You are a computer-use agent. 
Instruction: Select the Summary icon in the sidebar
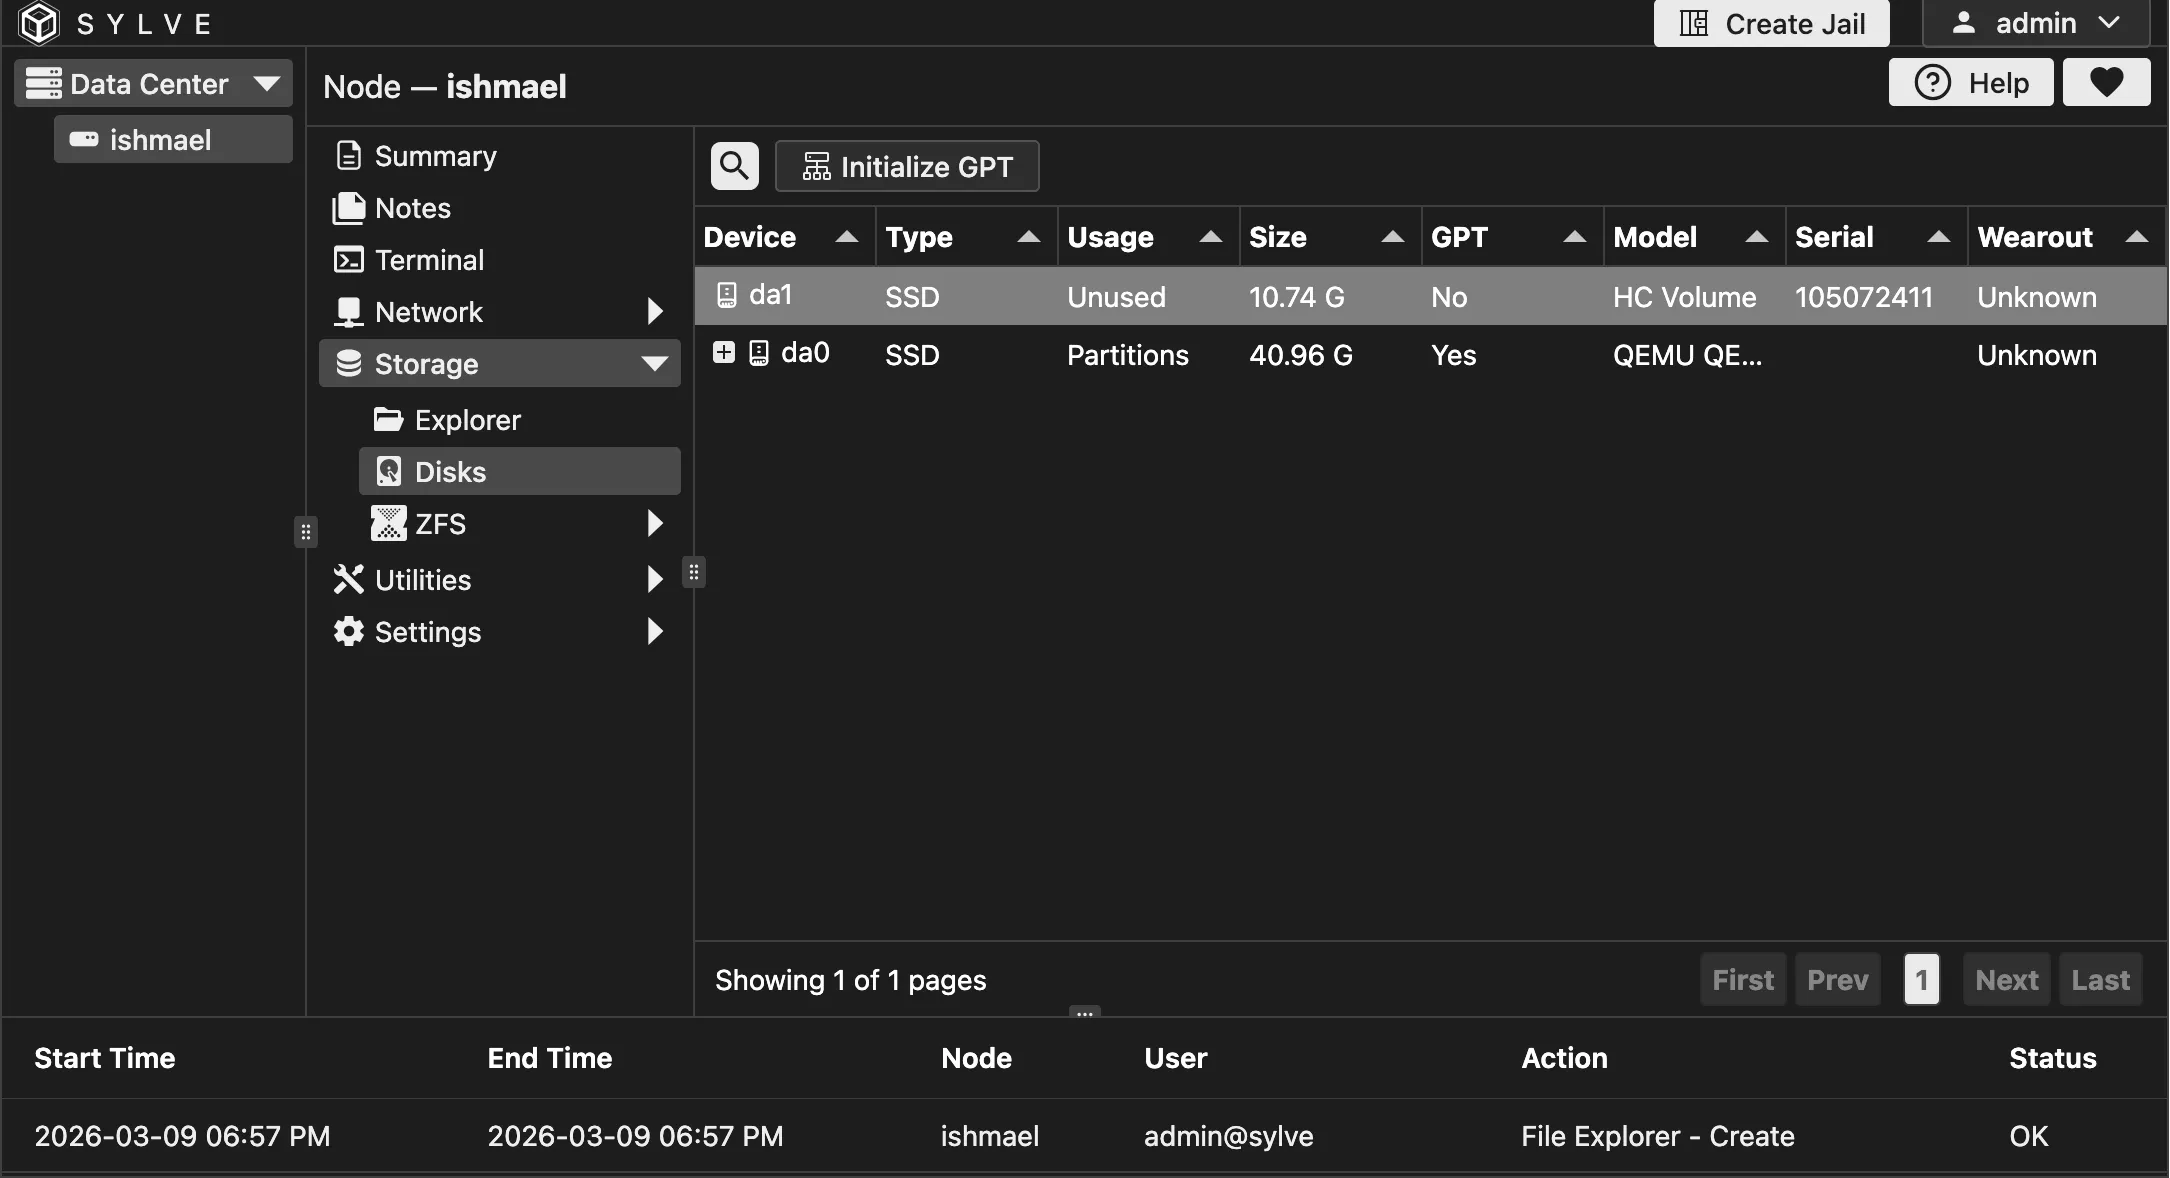coord(347,155)
